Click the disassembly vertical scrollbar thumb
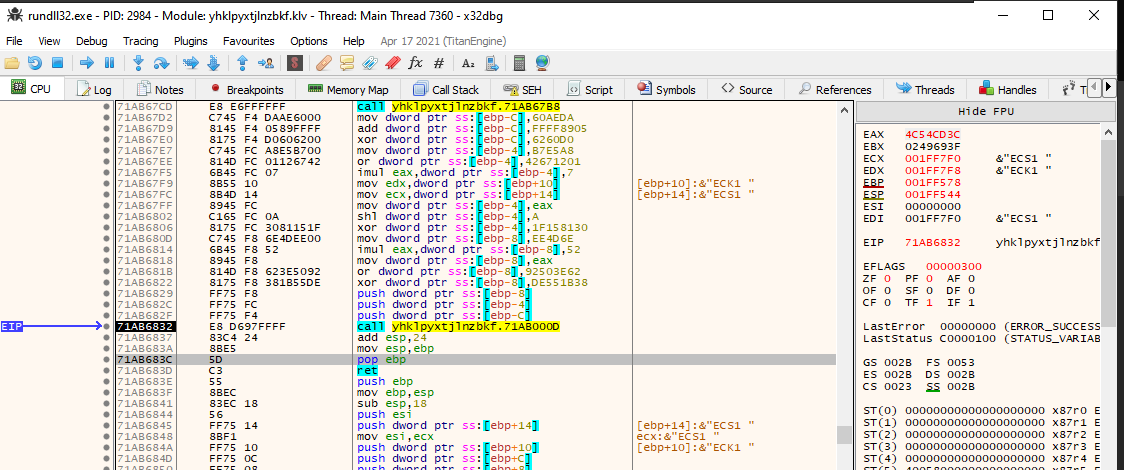The height and width of the screenshot is (470, 1124). [x=842, y=435]
